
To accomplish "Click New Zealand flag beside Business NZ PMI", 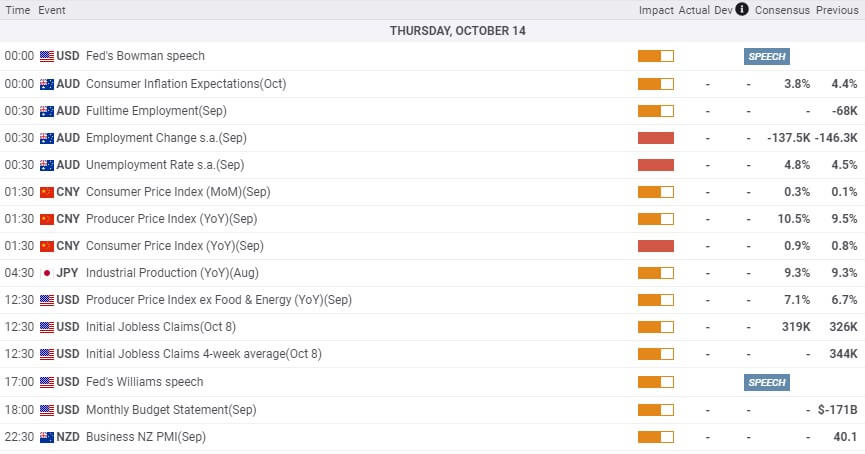I will pyautogui.click(x=47, y=437).
